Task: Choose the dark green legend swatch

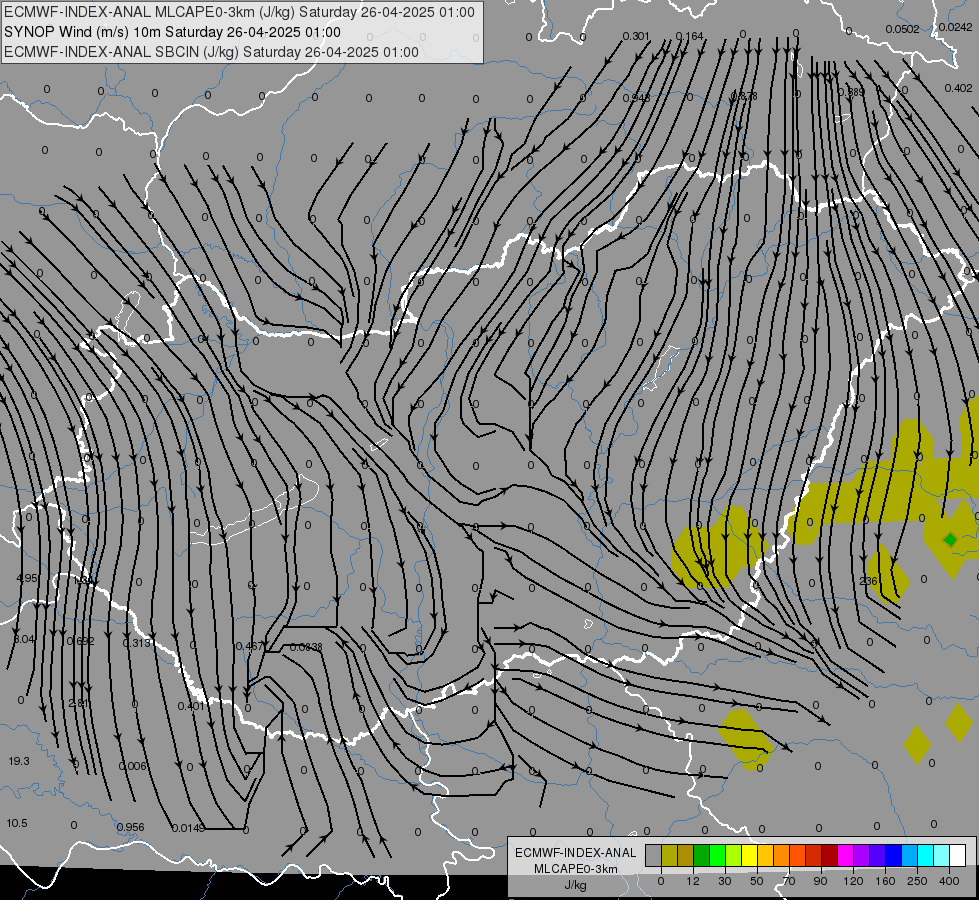Action: click(701, 855)
